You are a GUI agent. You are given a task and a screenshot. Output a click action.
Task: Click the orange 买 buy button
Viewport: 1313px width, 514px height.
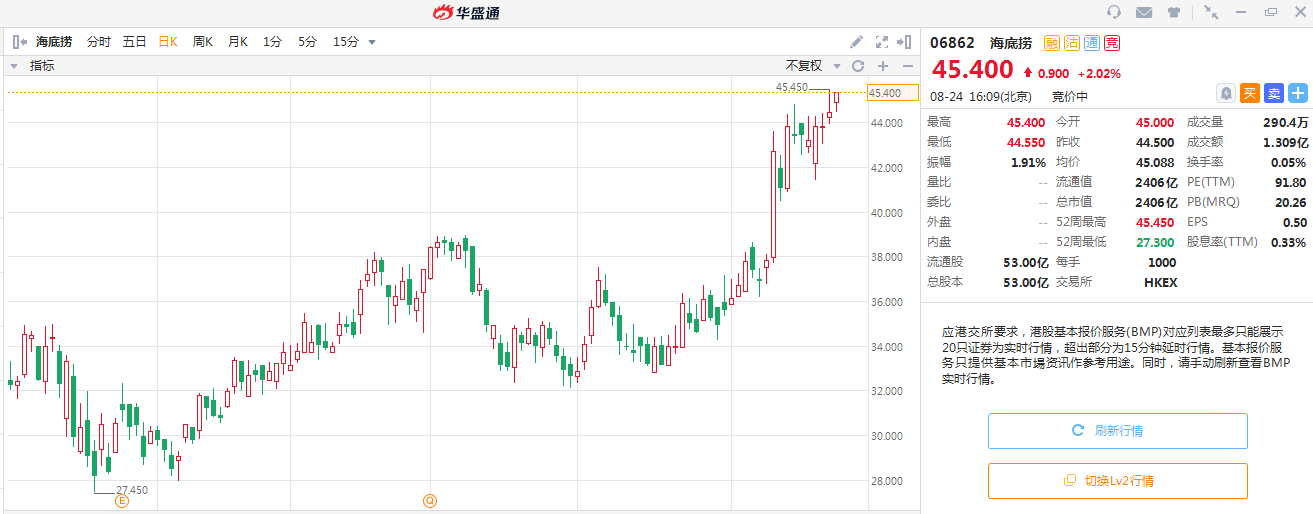1250,93
